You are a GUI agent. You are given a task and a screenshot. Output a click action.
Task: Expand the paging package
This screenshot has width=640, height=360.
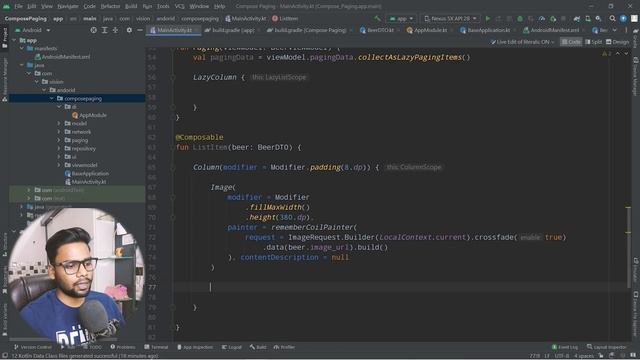(x=59, y=140)
